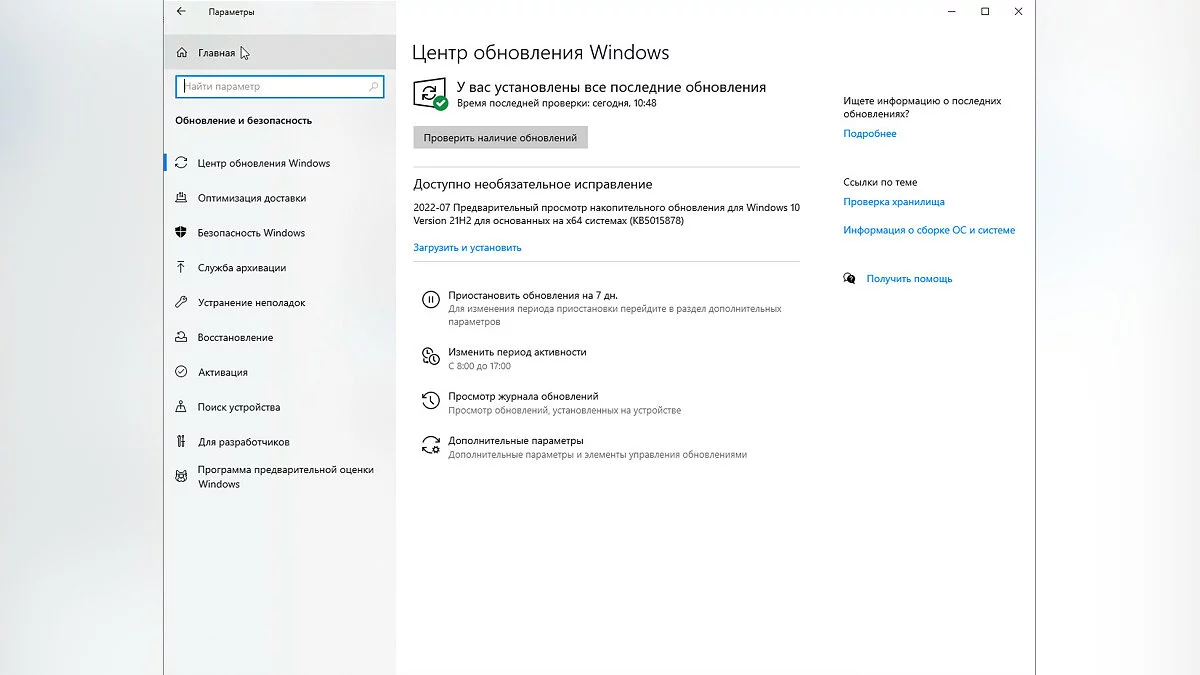Click the Главная home icon
This screenshot has height=675, width=1200.
[x=182, y=53]
